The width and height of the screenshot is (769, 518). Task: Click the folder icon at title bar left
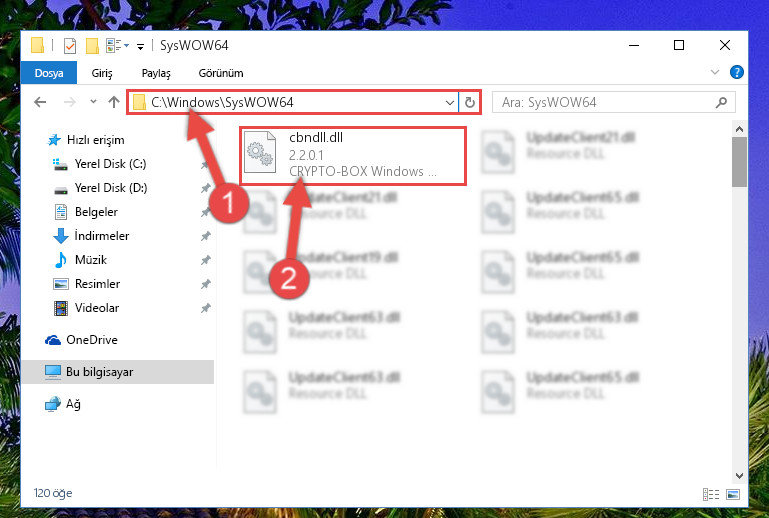pyautogui.click(x=38, y=45)
